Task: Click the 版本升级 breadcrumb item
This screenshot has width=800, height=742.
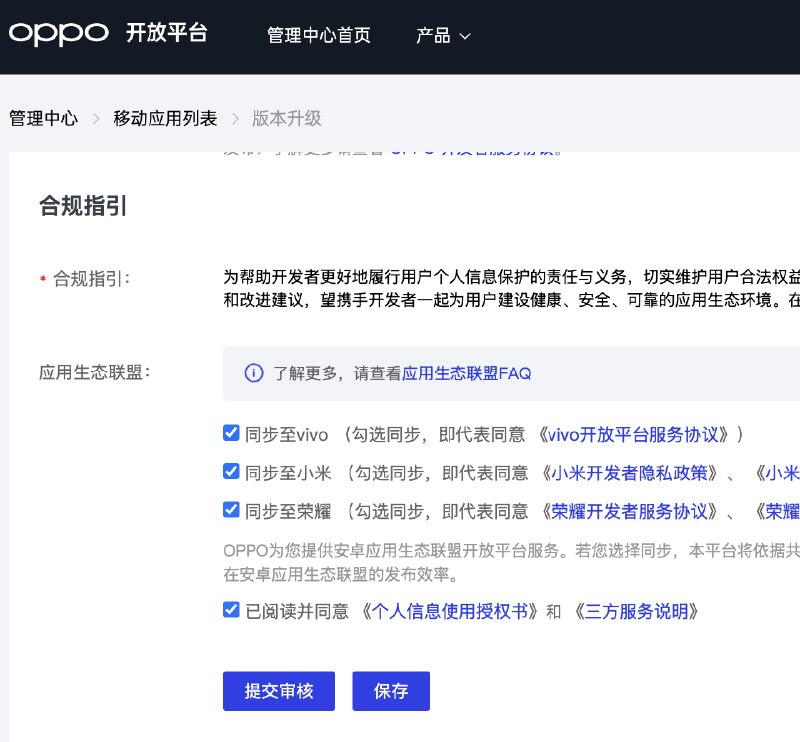Action: click(x=287, y=118)
